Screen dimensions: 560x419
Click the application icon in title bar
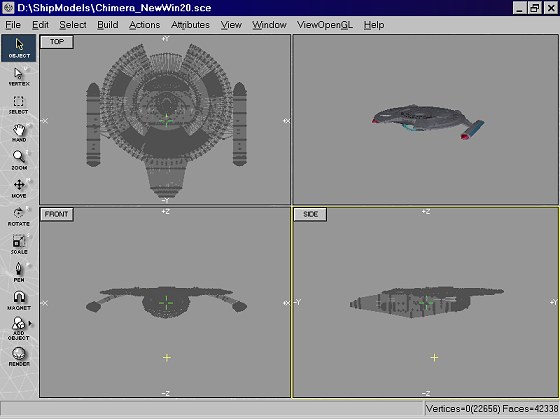coord(8,8)
